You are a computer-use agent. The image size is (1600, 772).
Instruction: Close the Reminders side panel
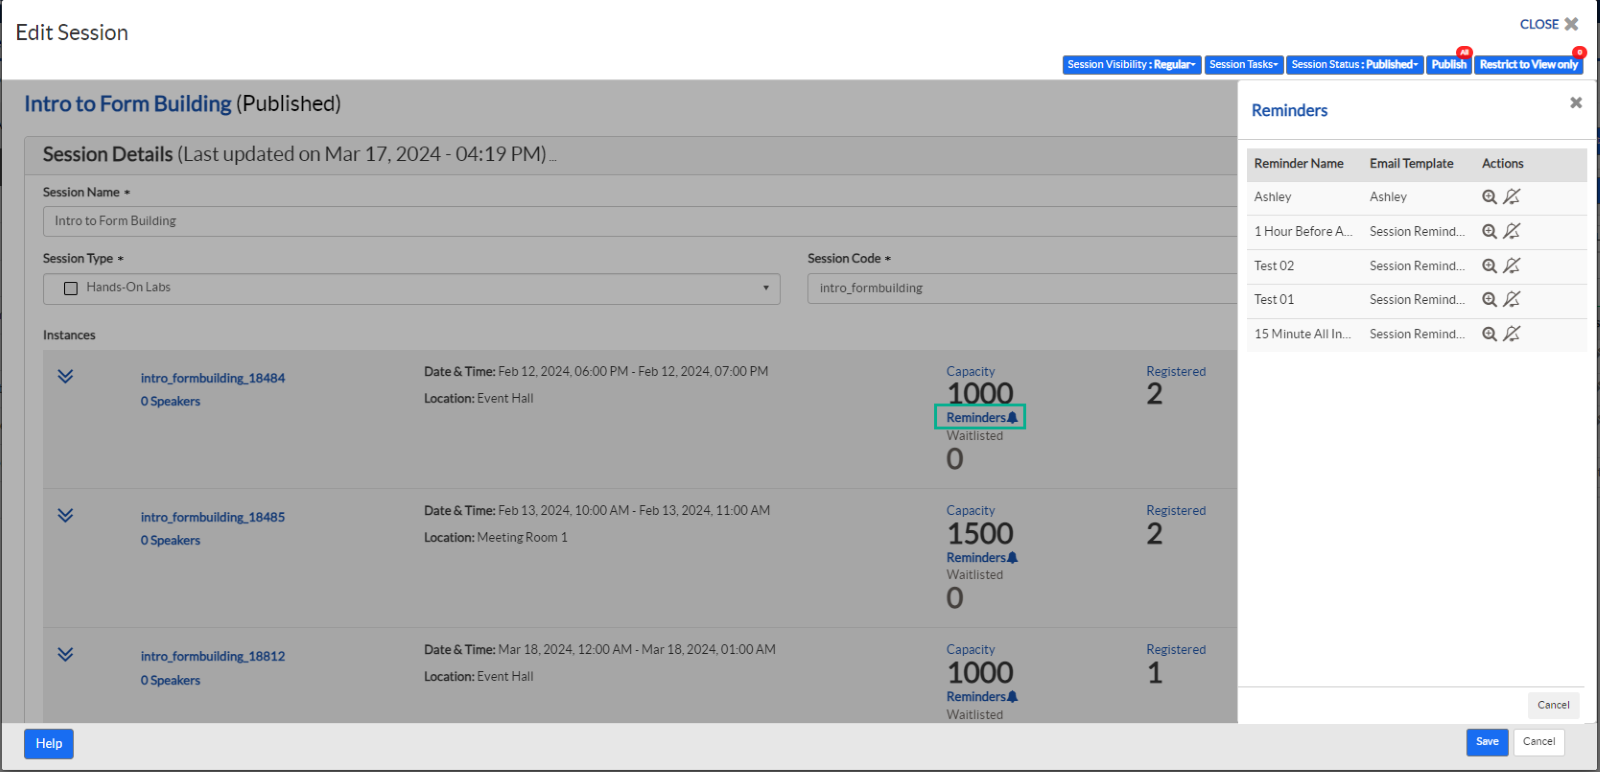1575,103
